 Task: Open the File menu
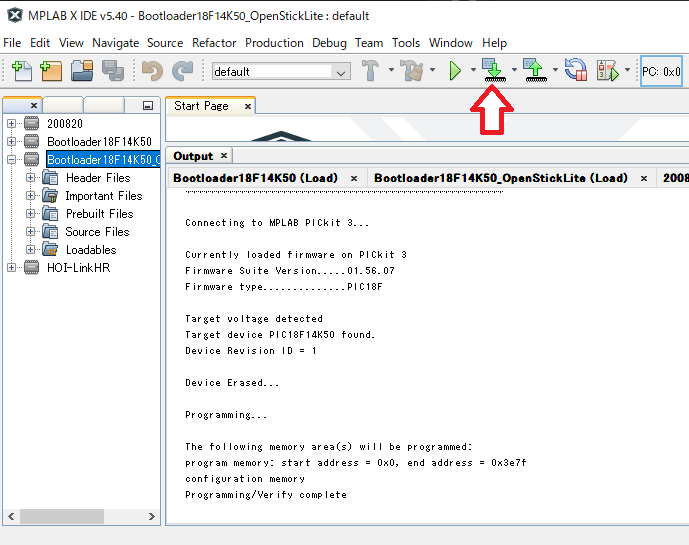pyautogui.click(x=12, y=43)
